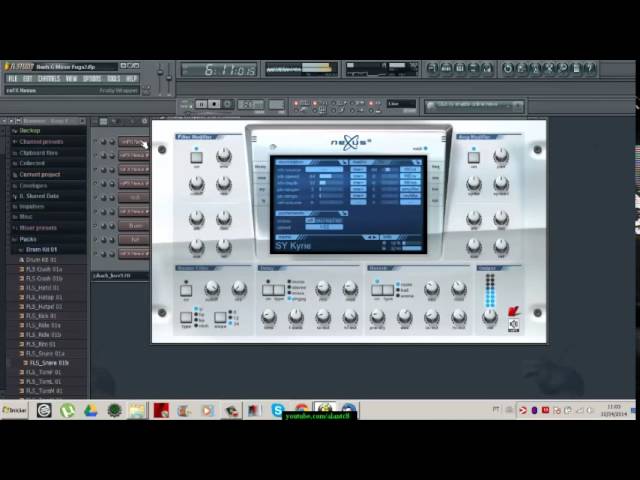Click the SY Kyrie preset name
640x480 pixels.
293,246
